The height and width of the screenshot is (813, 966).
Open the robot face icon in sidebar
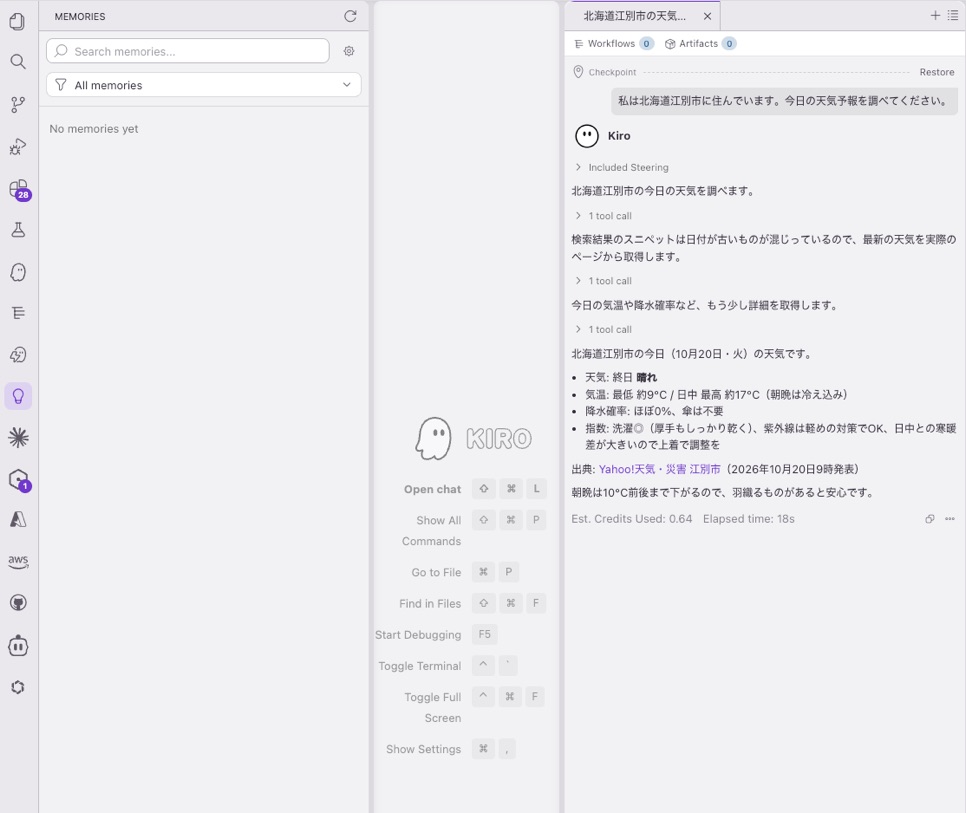pos(18,645)
